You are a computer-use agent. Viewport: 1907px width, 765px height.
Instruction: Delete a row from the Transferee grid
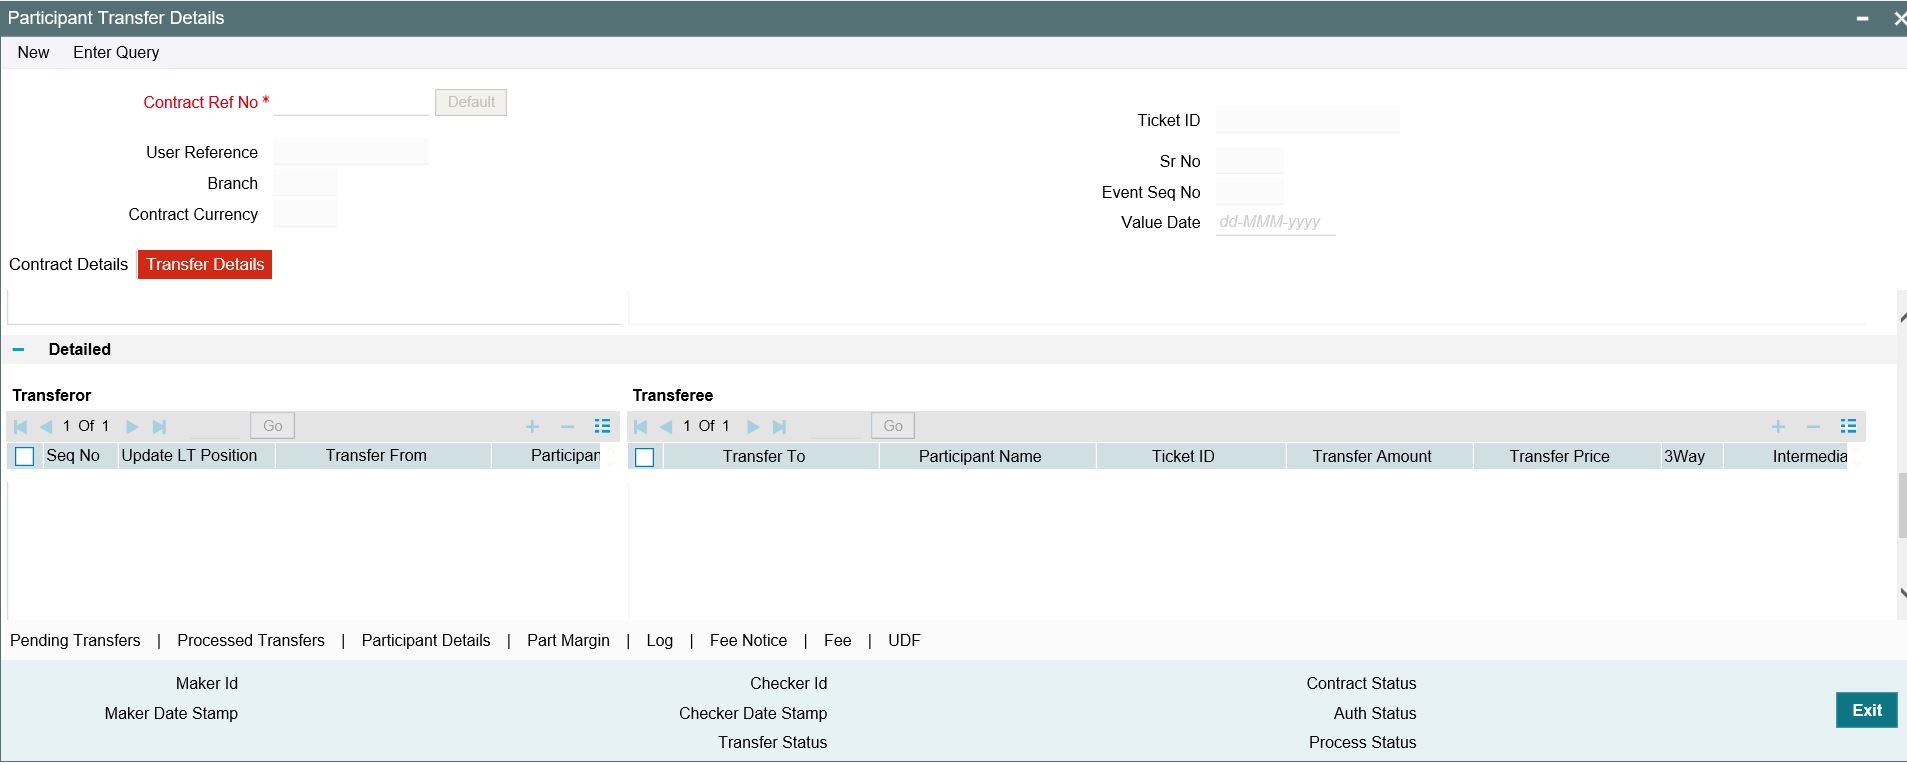coord(1813,427)
